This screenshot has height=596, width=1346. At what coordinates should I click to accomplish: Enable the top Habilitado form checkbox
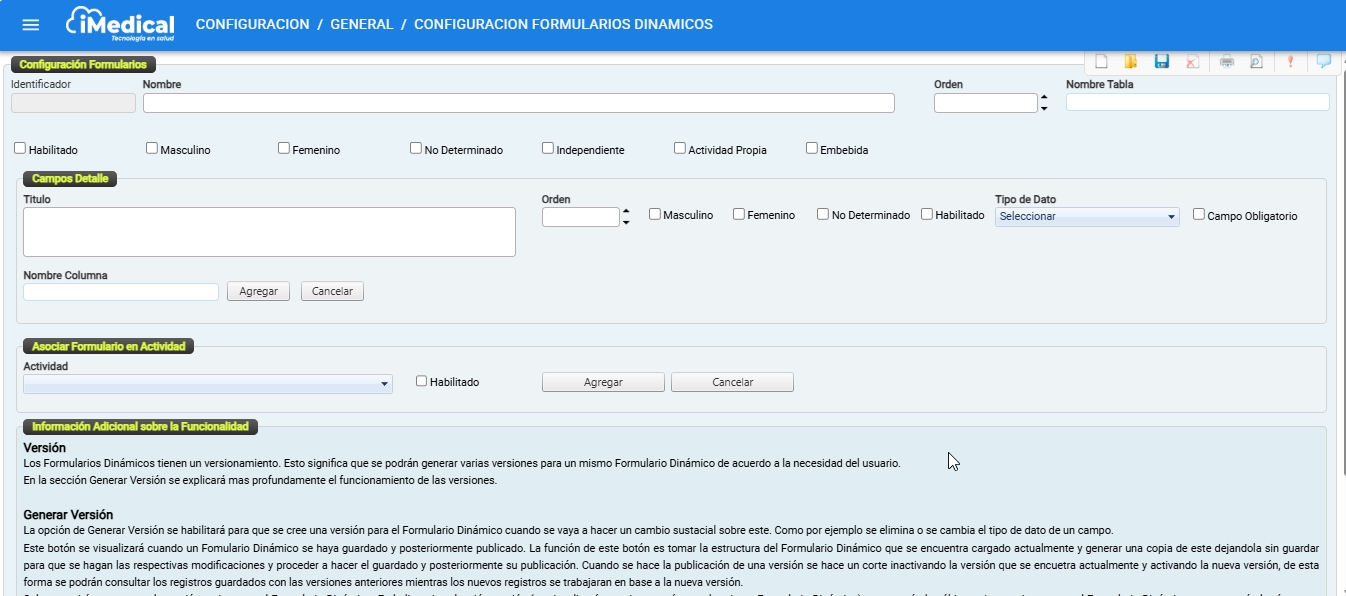click(20, 149)
